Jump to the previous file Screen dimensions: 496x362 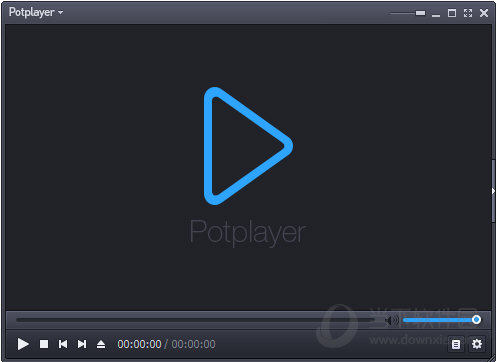point(63,344)
